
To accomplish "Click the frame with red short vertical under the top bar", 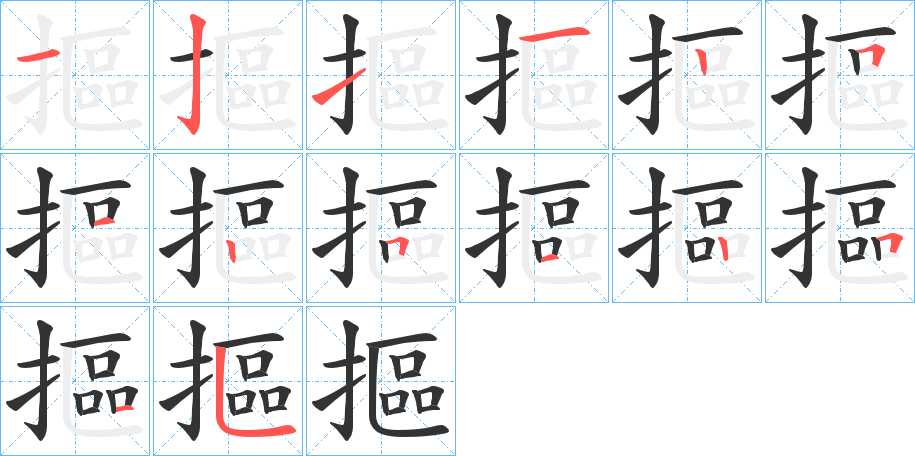I will 687,75.
